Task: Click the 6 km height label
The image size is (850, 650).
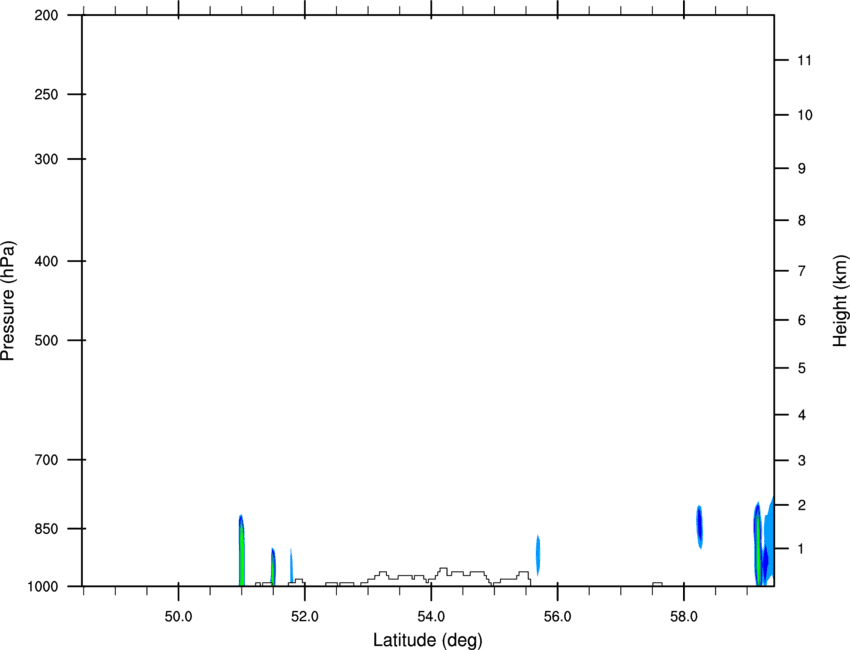Action: tap(802, 320)
